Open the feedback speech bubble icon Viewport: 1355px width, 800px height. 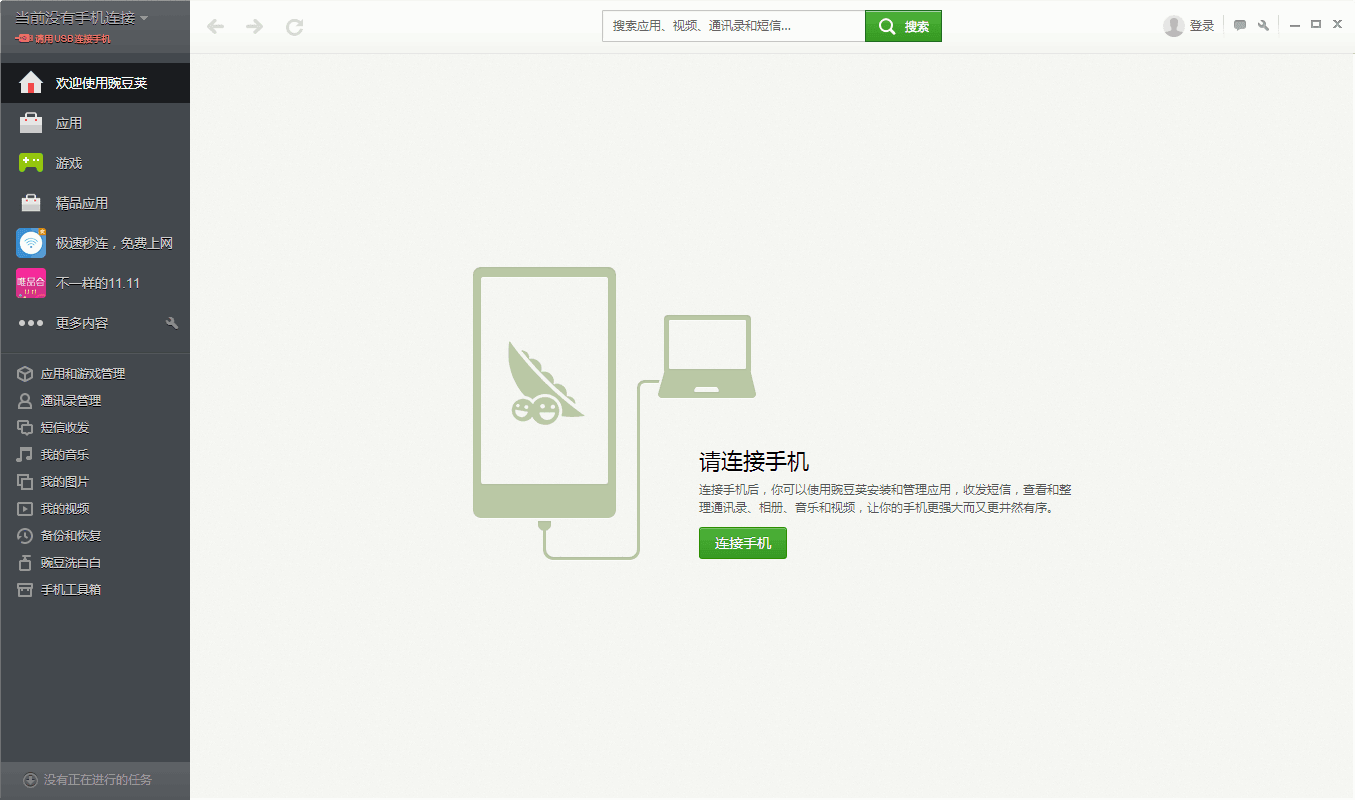(x=1240, y=26)
